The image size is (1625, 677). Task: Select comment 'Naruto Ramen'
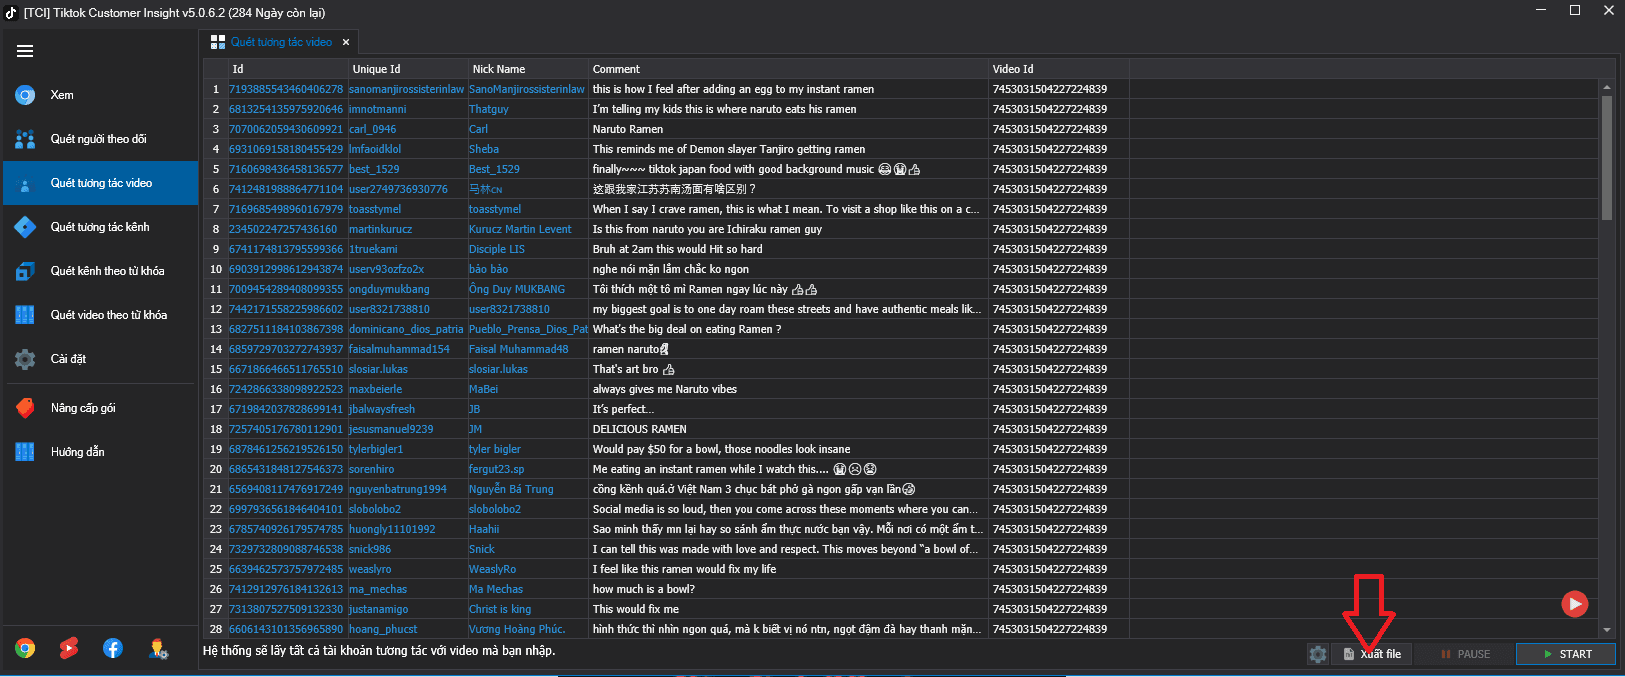click(628, 129)
